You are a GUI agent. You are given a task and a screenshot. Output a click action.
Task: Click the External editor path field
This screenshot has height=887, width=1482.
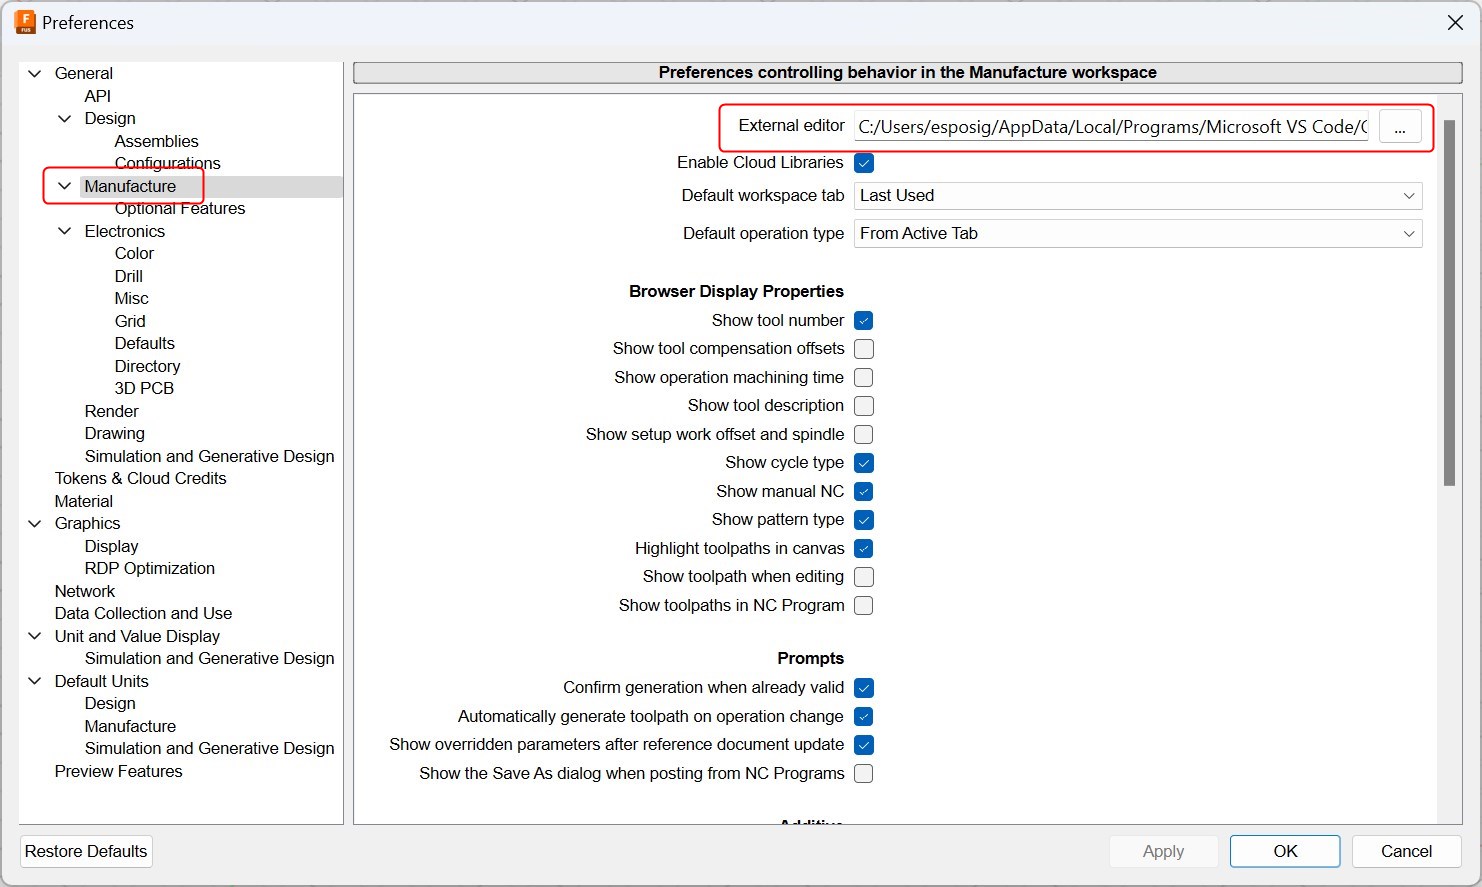[1114, 127]
